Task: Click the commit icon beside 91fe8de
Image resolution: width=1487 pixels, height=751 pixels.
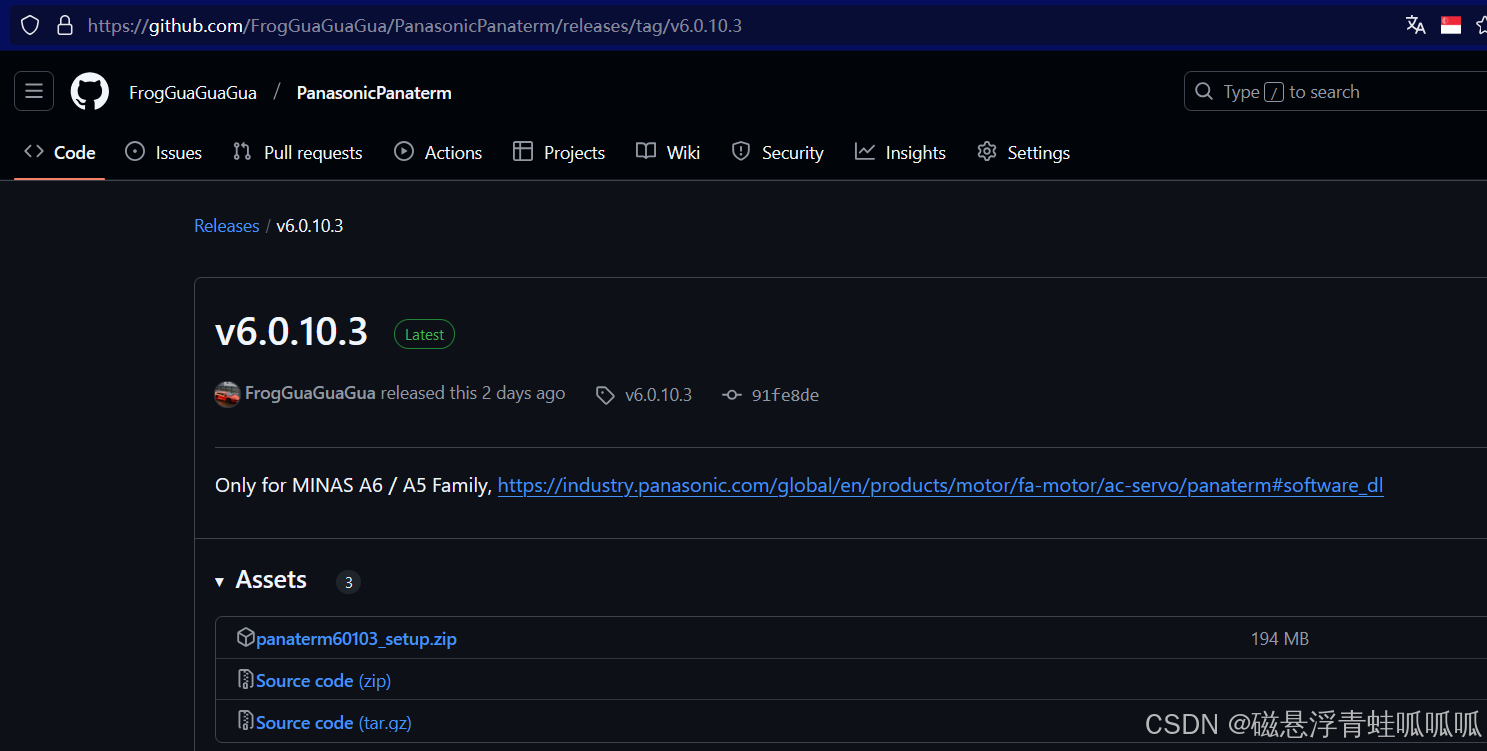Action: [732, 395]
